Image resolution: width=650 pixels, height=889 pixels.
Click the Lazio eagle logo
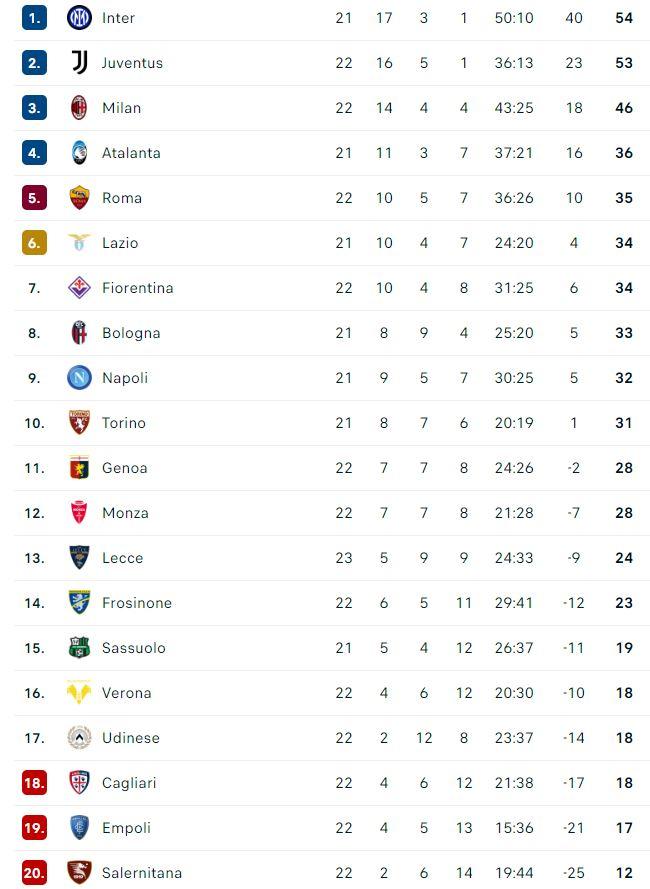click(x=79, y=242)
